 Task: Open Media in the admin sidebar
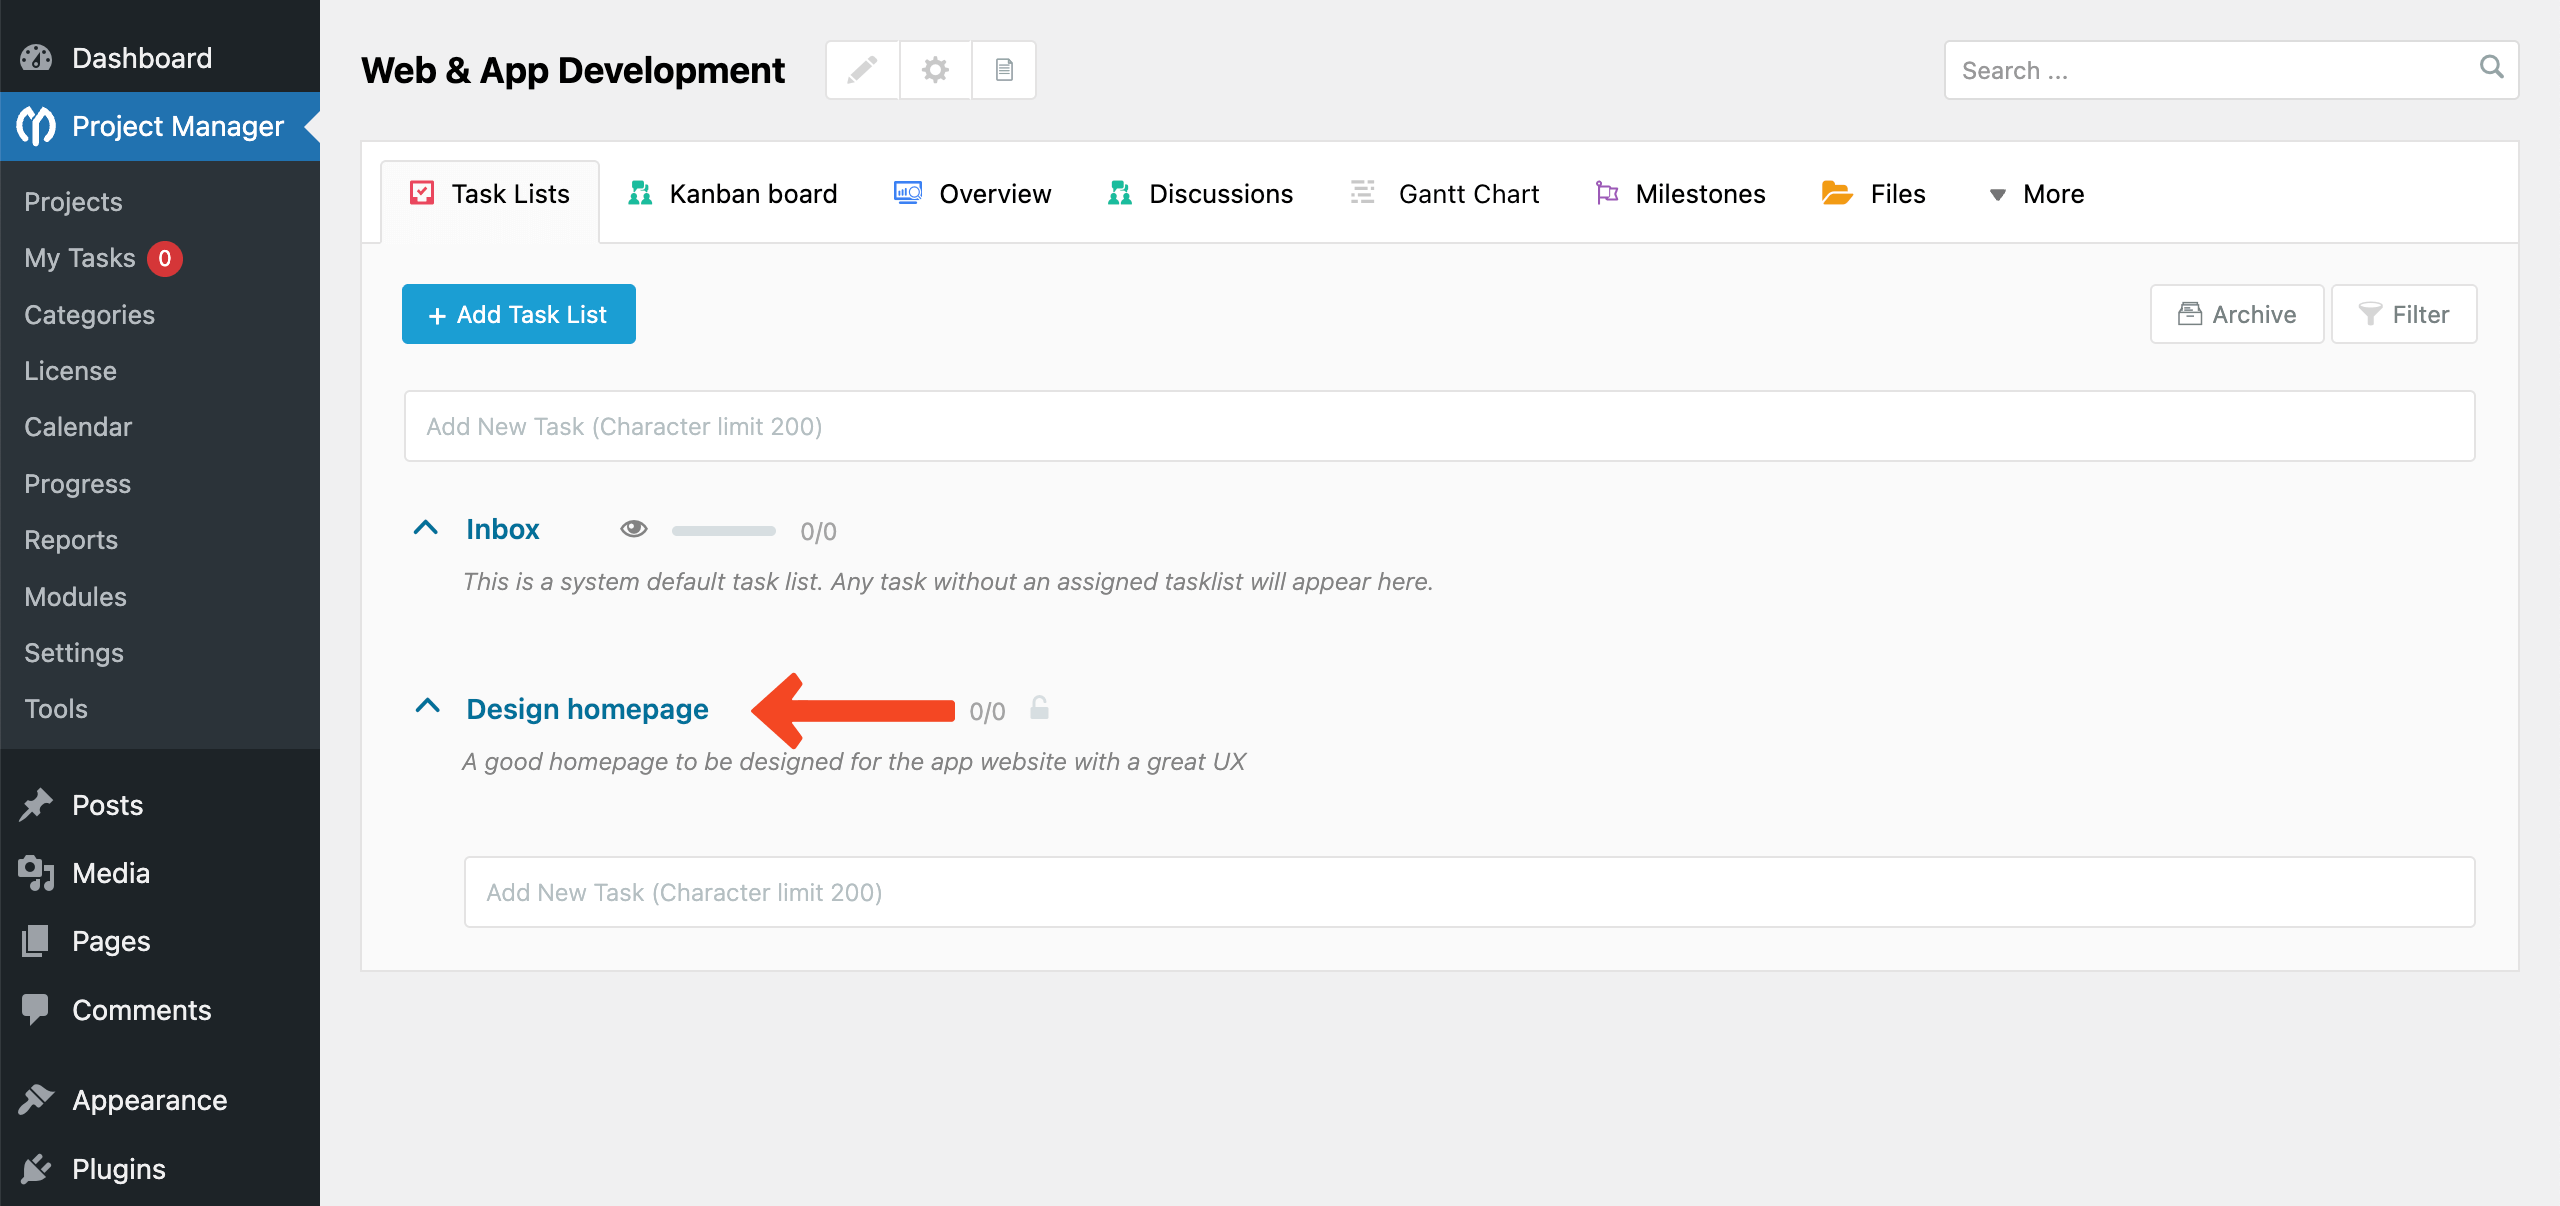pyautogui.click(x=110, y=873)
